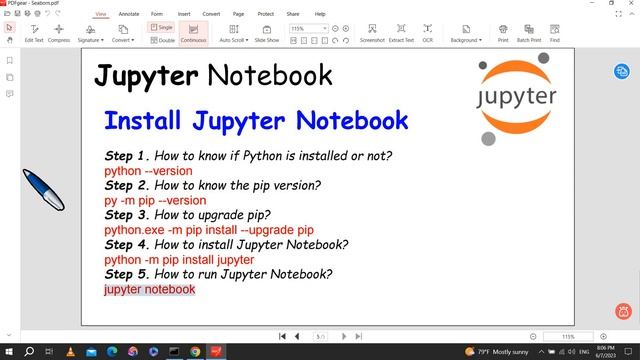Open the Background dropdown
The image size is (640, 360).
pos(466,33)
